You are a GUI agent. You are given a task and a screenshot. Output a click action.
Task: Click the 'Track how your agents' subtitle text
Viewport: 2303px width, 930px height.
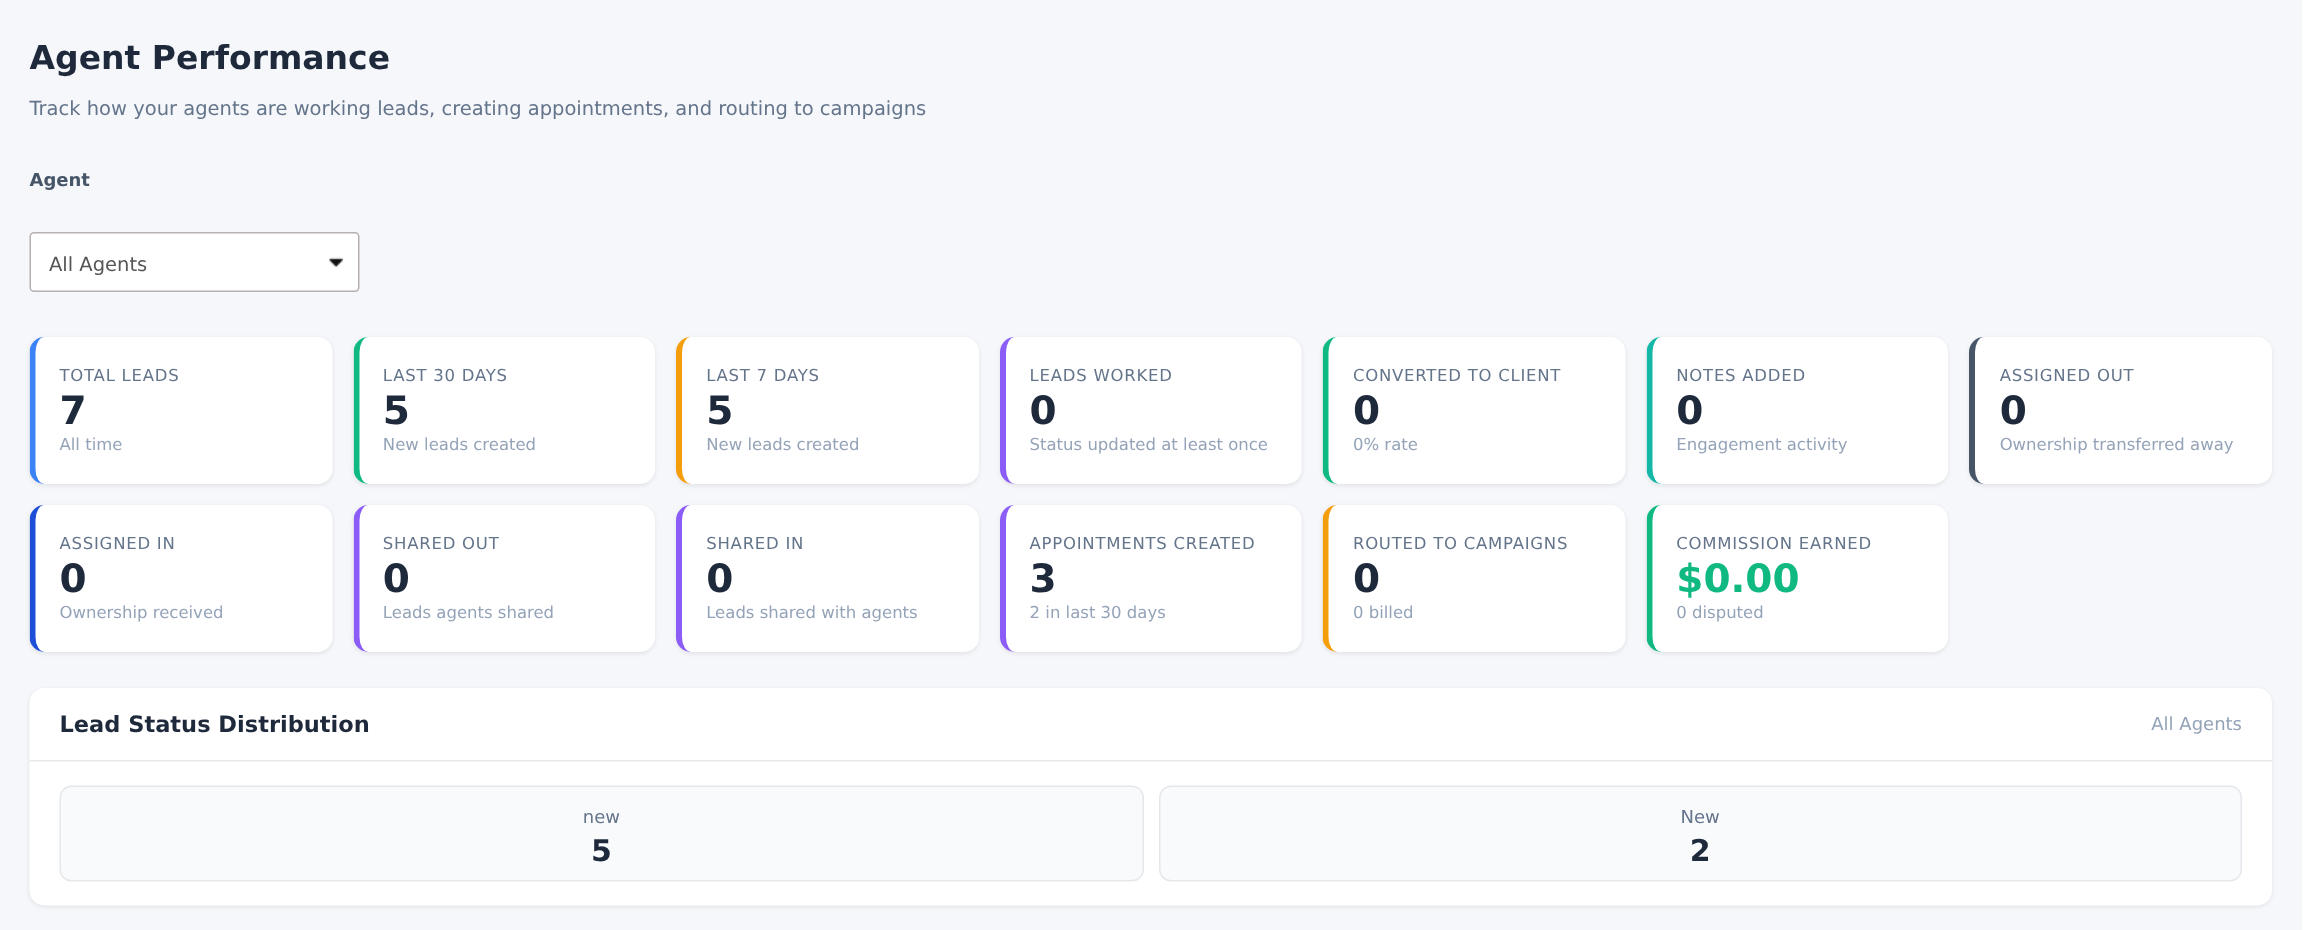[477, 108]
